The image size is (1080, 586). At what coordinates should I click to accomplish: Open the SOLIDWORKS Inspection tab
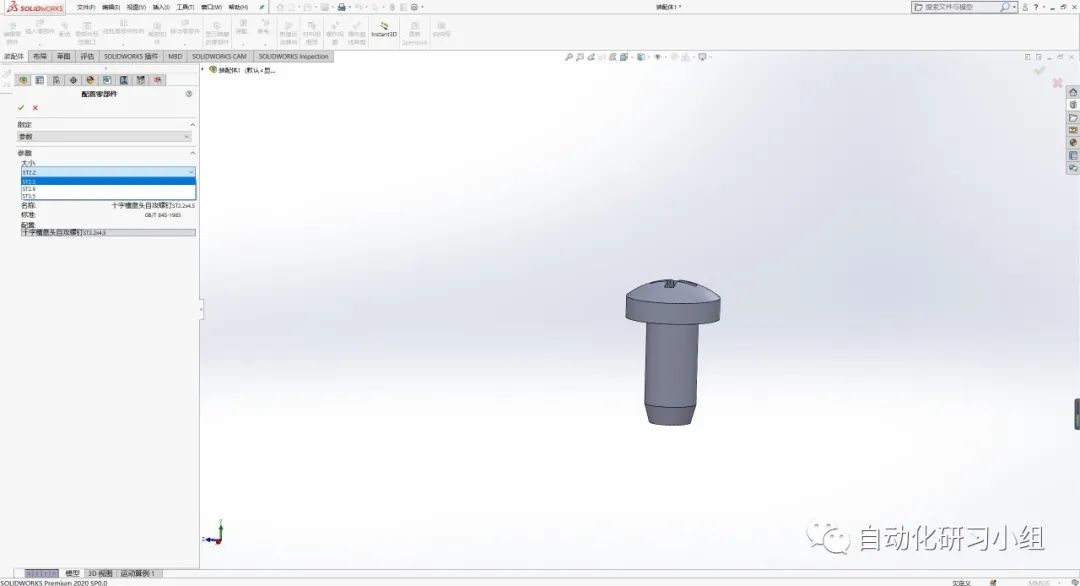pos(293,56)
